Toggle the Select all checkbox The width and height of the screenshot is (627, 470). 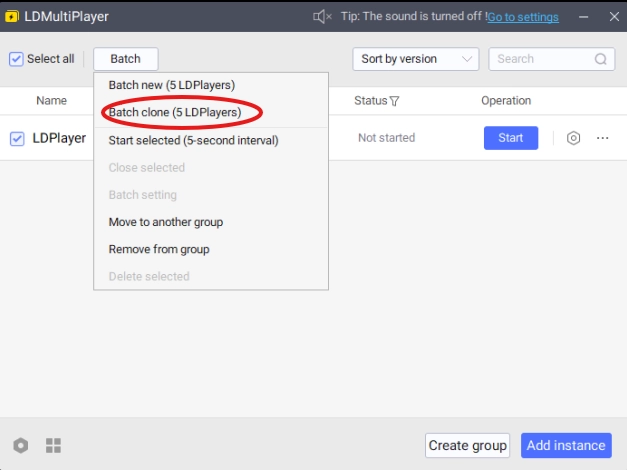pyautogui.click(x=16, y=59)
